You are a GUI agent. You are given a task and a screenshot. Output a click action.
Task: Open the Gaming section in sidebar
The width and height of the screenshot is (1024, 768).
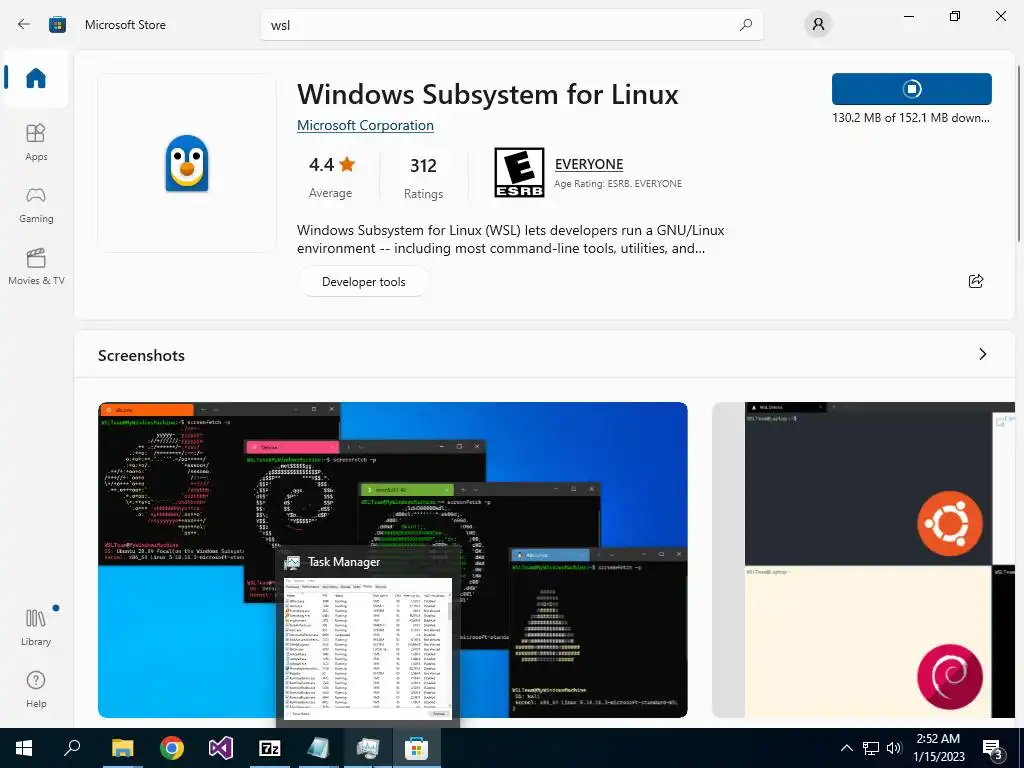pos(36,204)
